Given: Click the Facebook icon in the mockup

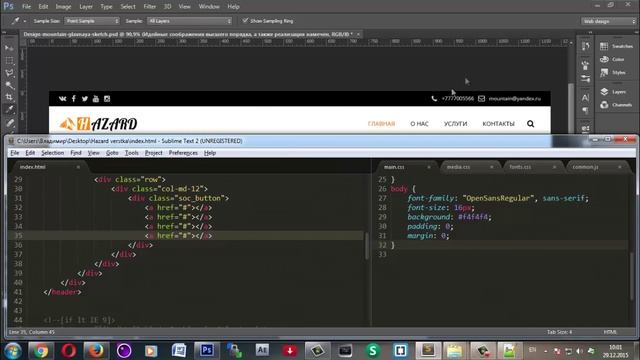Looking at the screenshot, I should coord(73,99).
